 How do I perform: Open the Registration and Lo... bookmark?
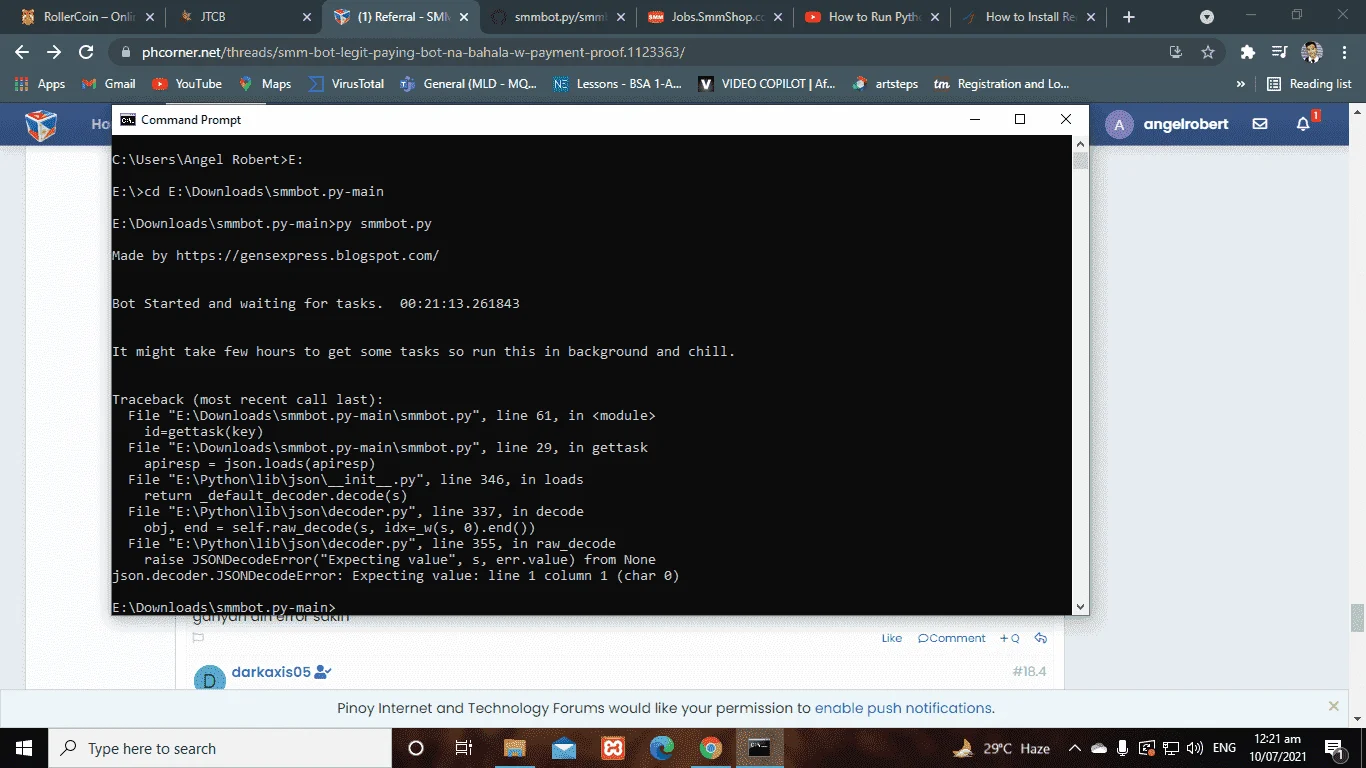[x=1002, y=84]
